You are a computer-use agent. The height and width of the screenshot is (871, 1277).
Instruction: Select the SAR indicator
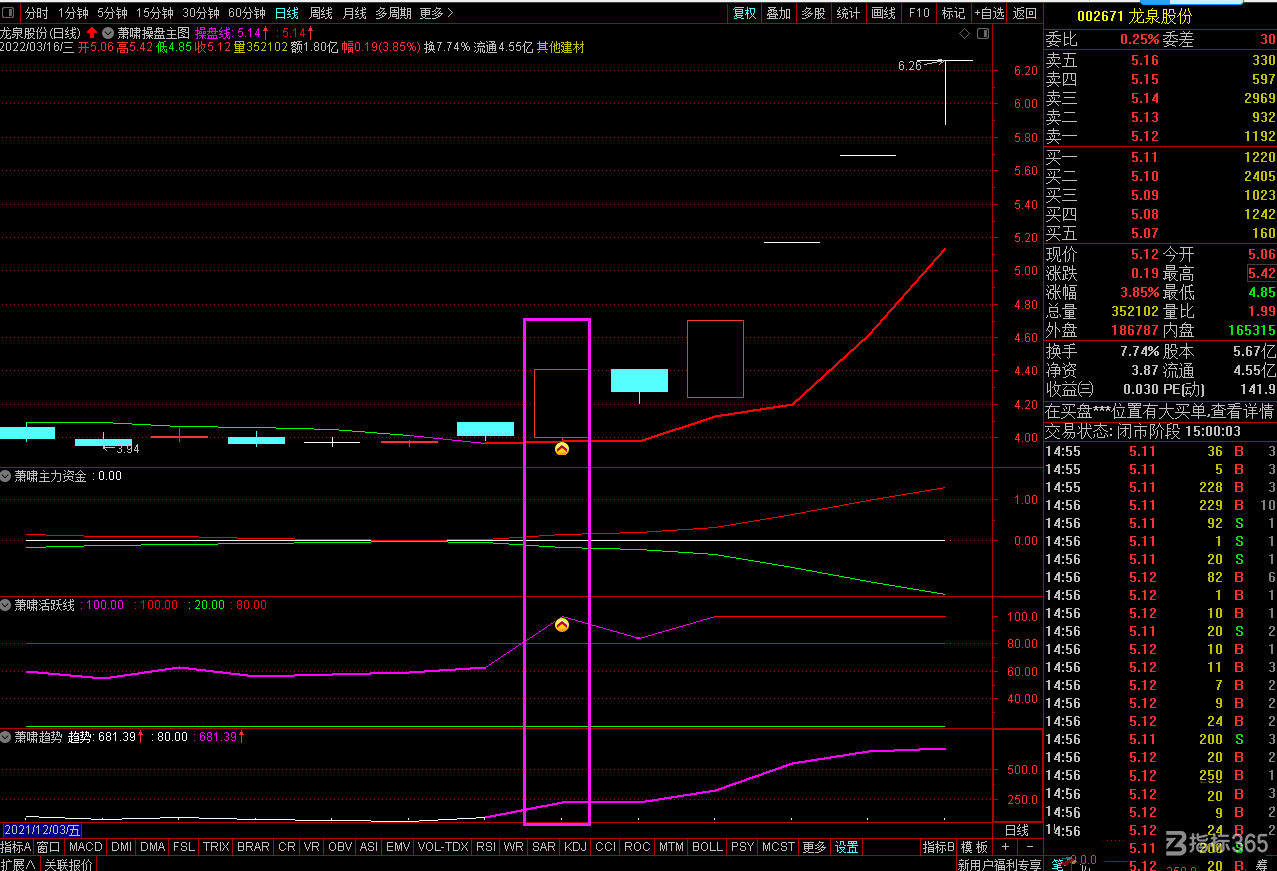click(544, 847)
